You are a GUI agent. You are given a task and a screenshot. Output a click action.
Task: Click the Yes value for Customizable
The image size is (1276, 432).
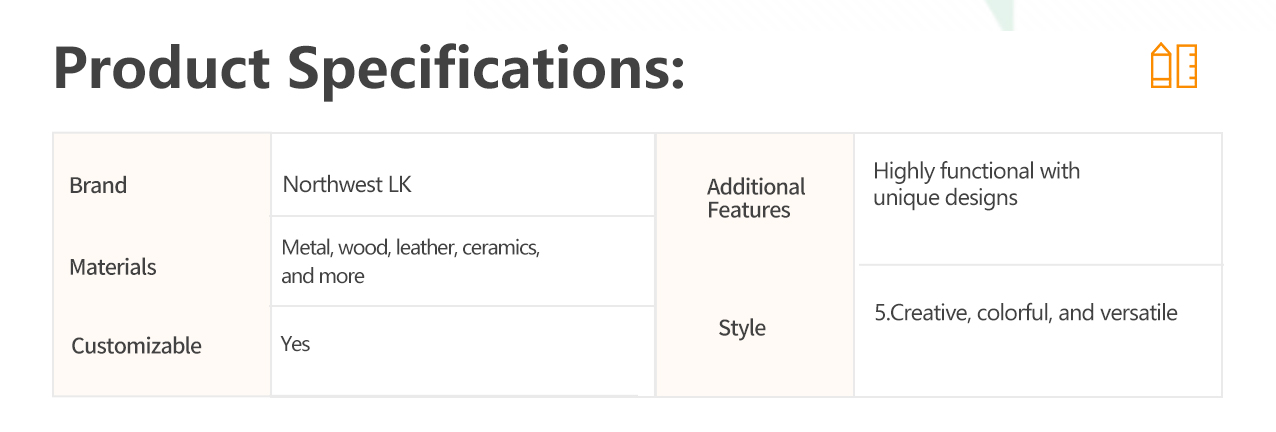pyautogui.click(x=296, y=344)
